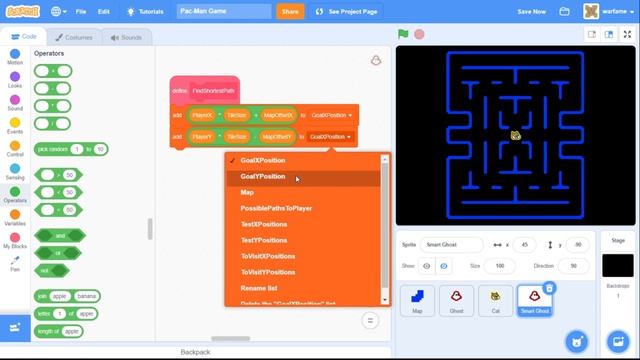640x360 pixels.
Task: Select the 'or' operator block
Action: click(x=58, y=253)
